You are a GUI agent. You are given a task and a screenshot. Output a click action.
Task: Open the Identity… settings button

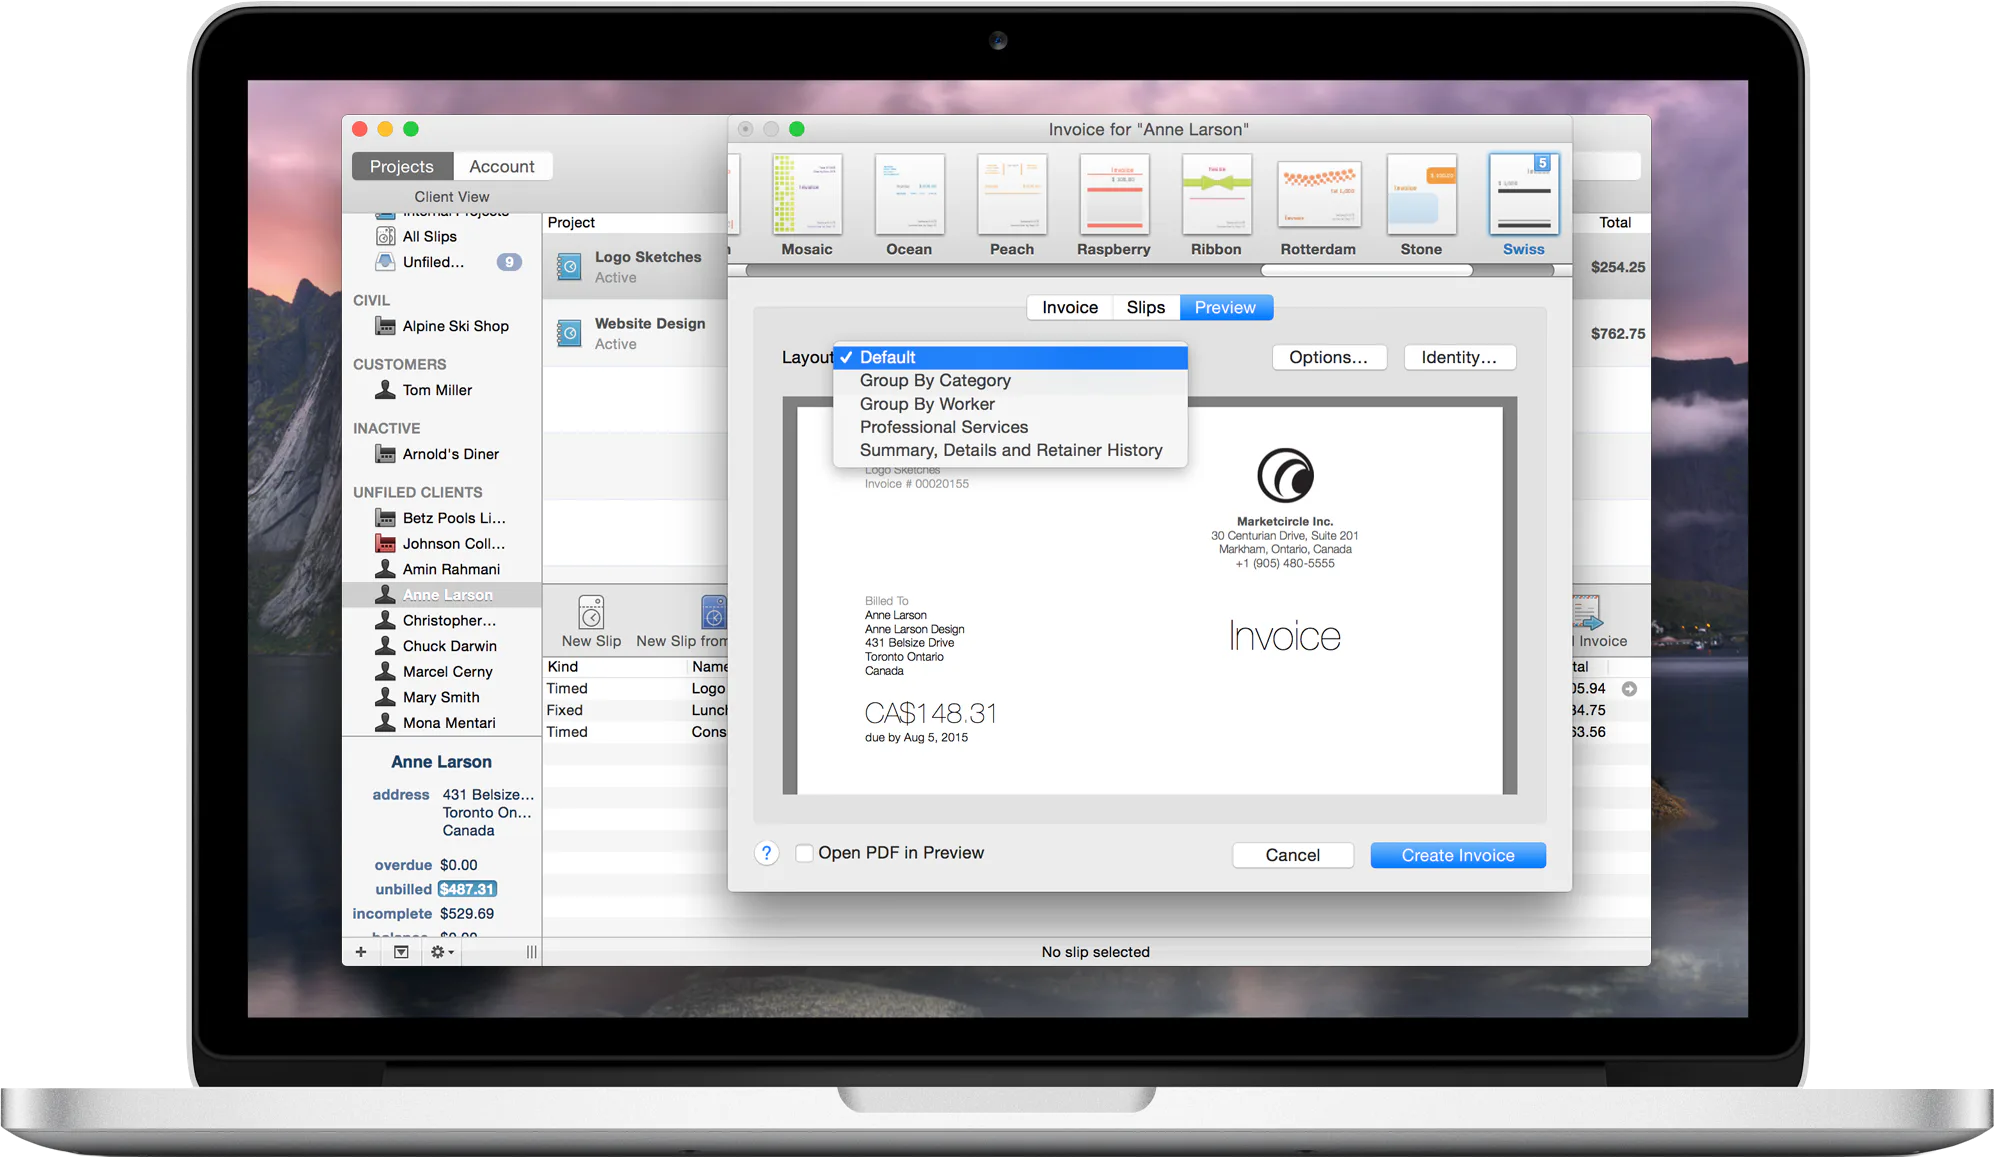click(x=1459, y=358)
